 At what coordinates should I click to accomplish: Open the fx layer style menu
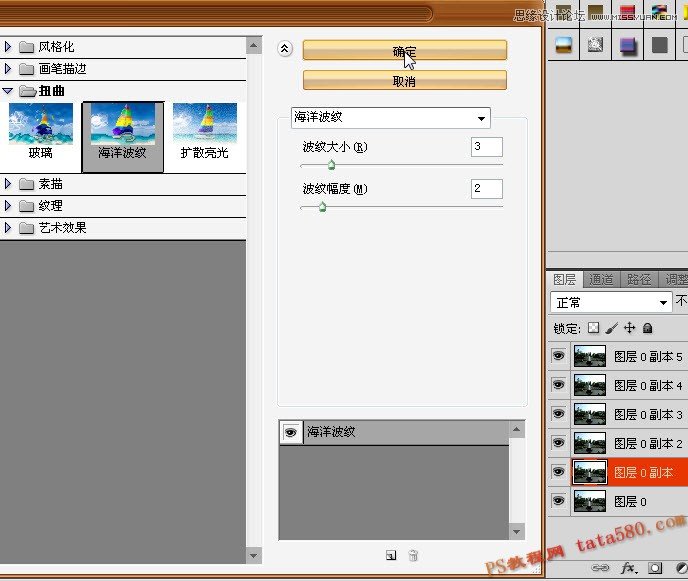[628, 568]
